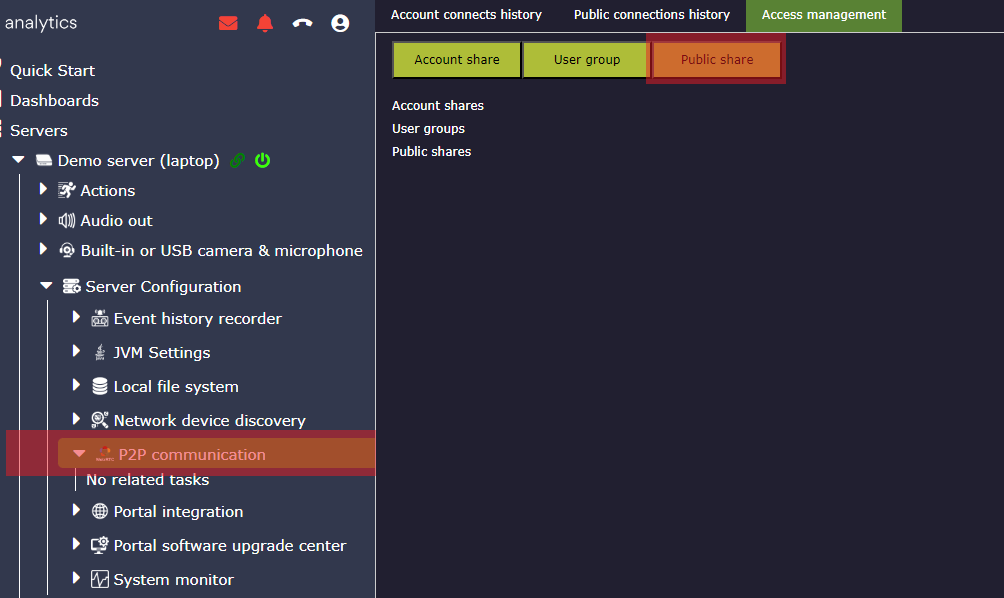Click the User group button

click(587, 60)
